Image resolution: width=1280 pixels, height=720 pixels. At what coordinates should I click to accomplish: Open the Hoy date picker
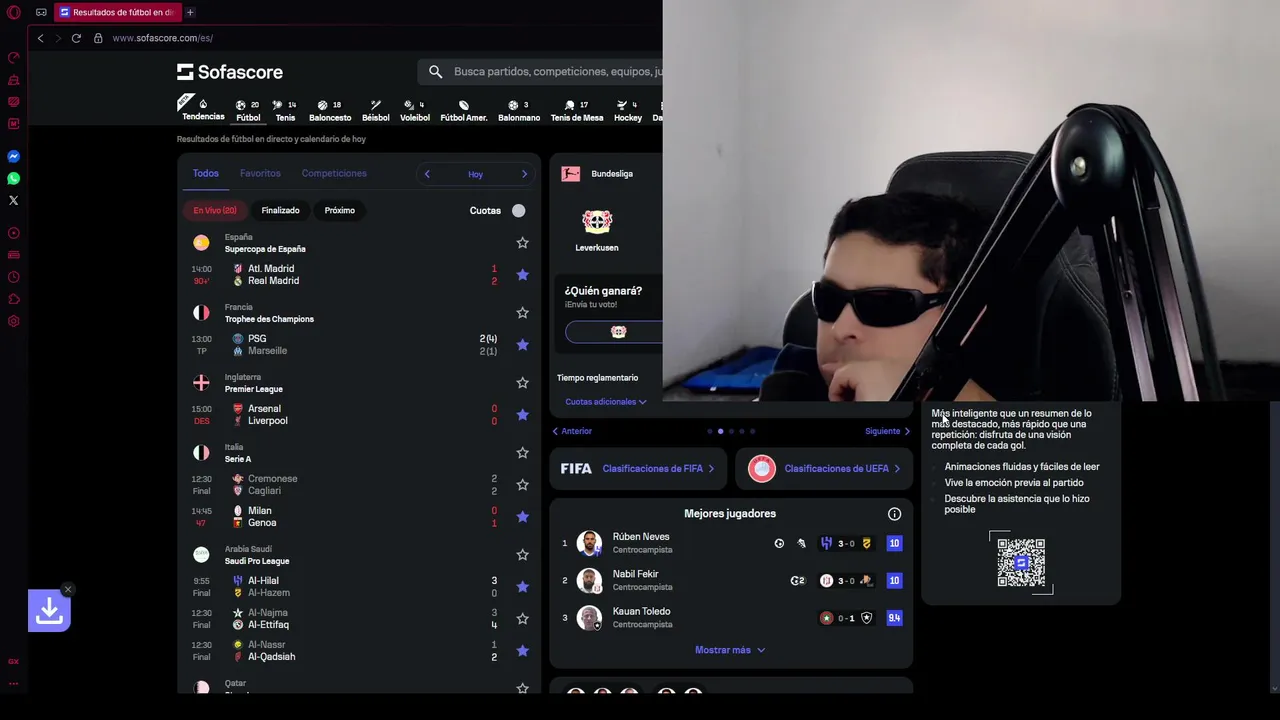[475, 174]
